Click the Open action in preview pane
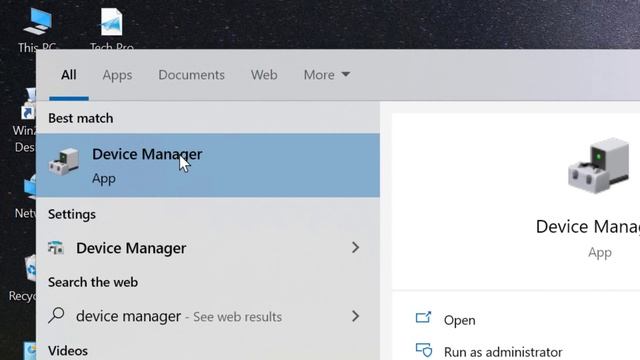 460,320
